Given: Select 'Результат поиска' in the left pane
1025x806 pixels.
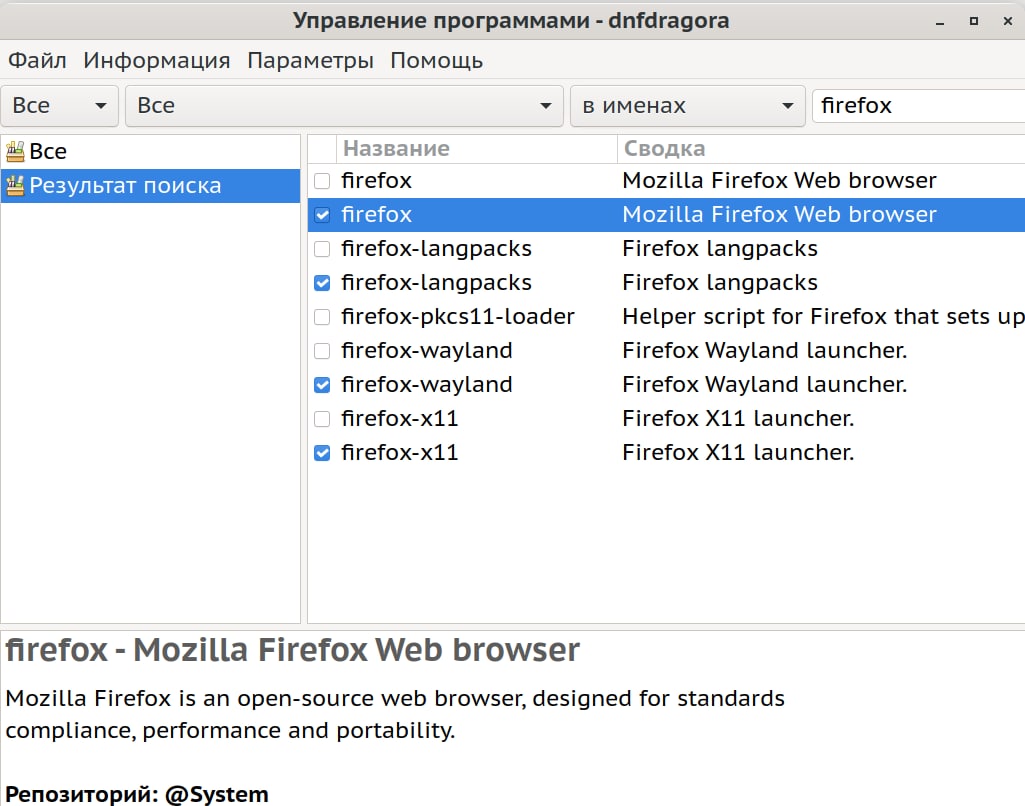Looking at the screenshot, I should pyautogui.click(x=125, y=186).
